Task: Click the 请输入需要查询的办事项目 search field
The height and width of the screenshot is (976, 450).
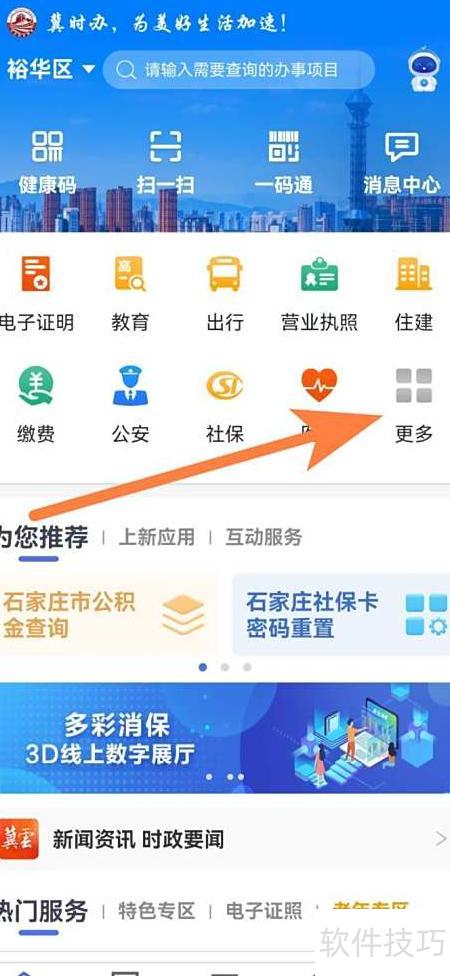Action: point(239,70)
